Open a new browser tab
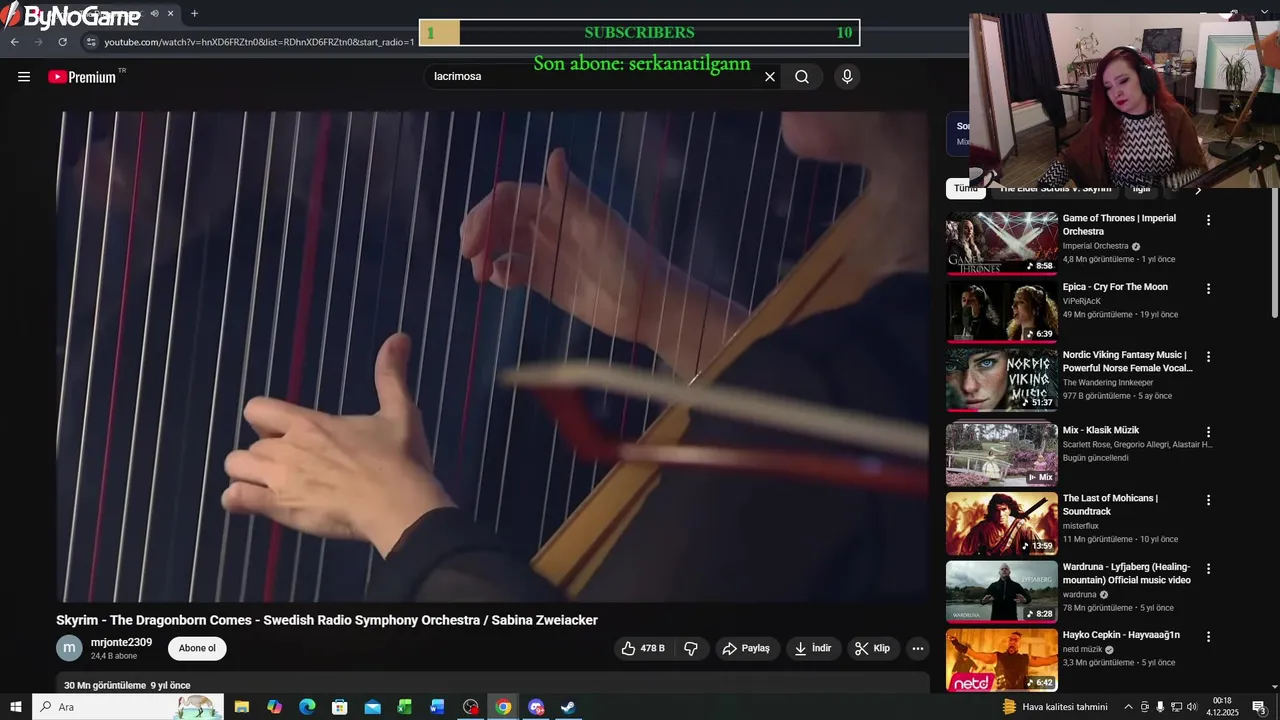1280x720 pixels. click(194, 14)
